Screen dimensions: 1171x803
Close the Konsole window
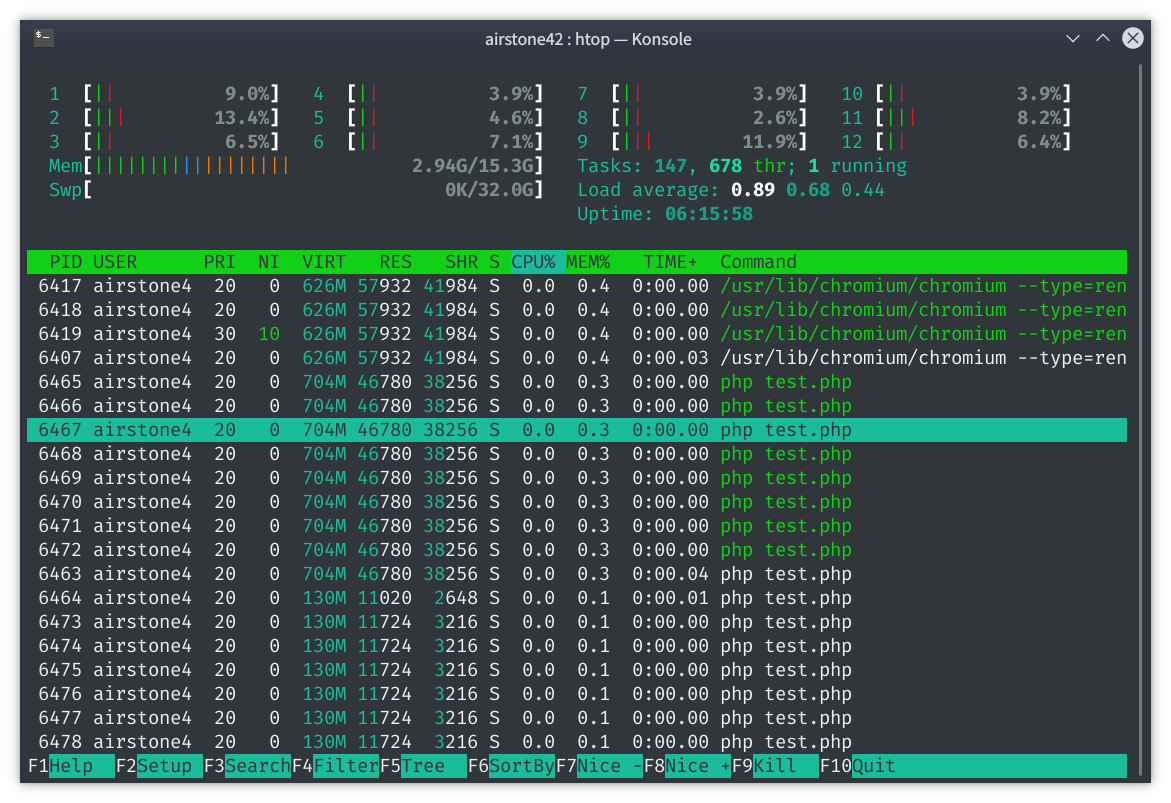tap(1132, 38)
